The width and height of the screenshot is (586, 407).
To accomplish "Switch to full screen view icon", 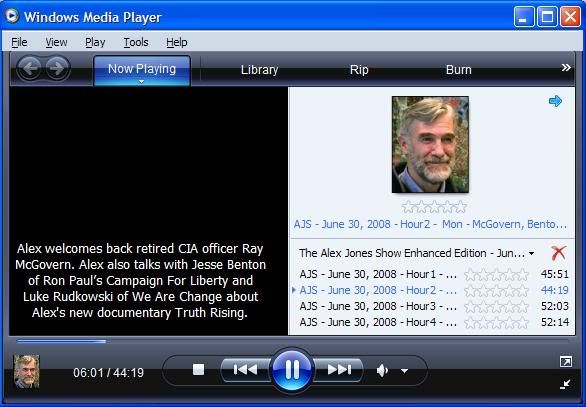I will (x=566, y=361).
